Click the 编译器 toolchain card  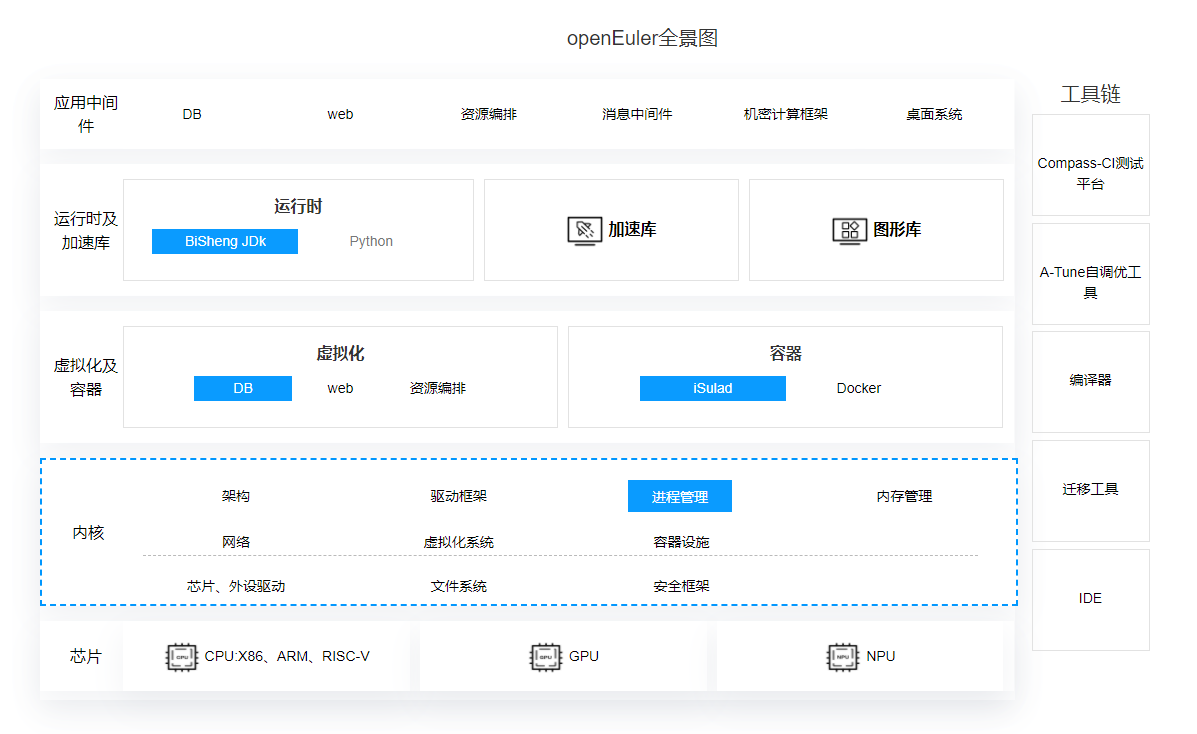1090,381
